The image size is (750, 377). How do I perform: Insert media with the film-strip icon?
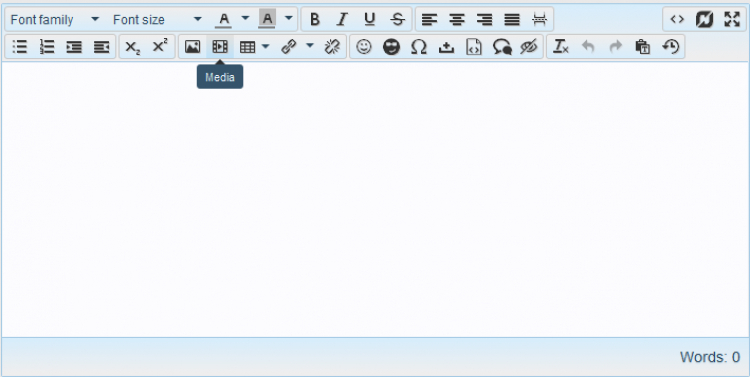click(220, 47)
